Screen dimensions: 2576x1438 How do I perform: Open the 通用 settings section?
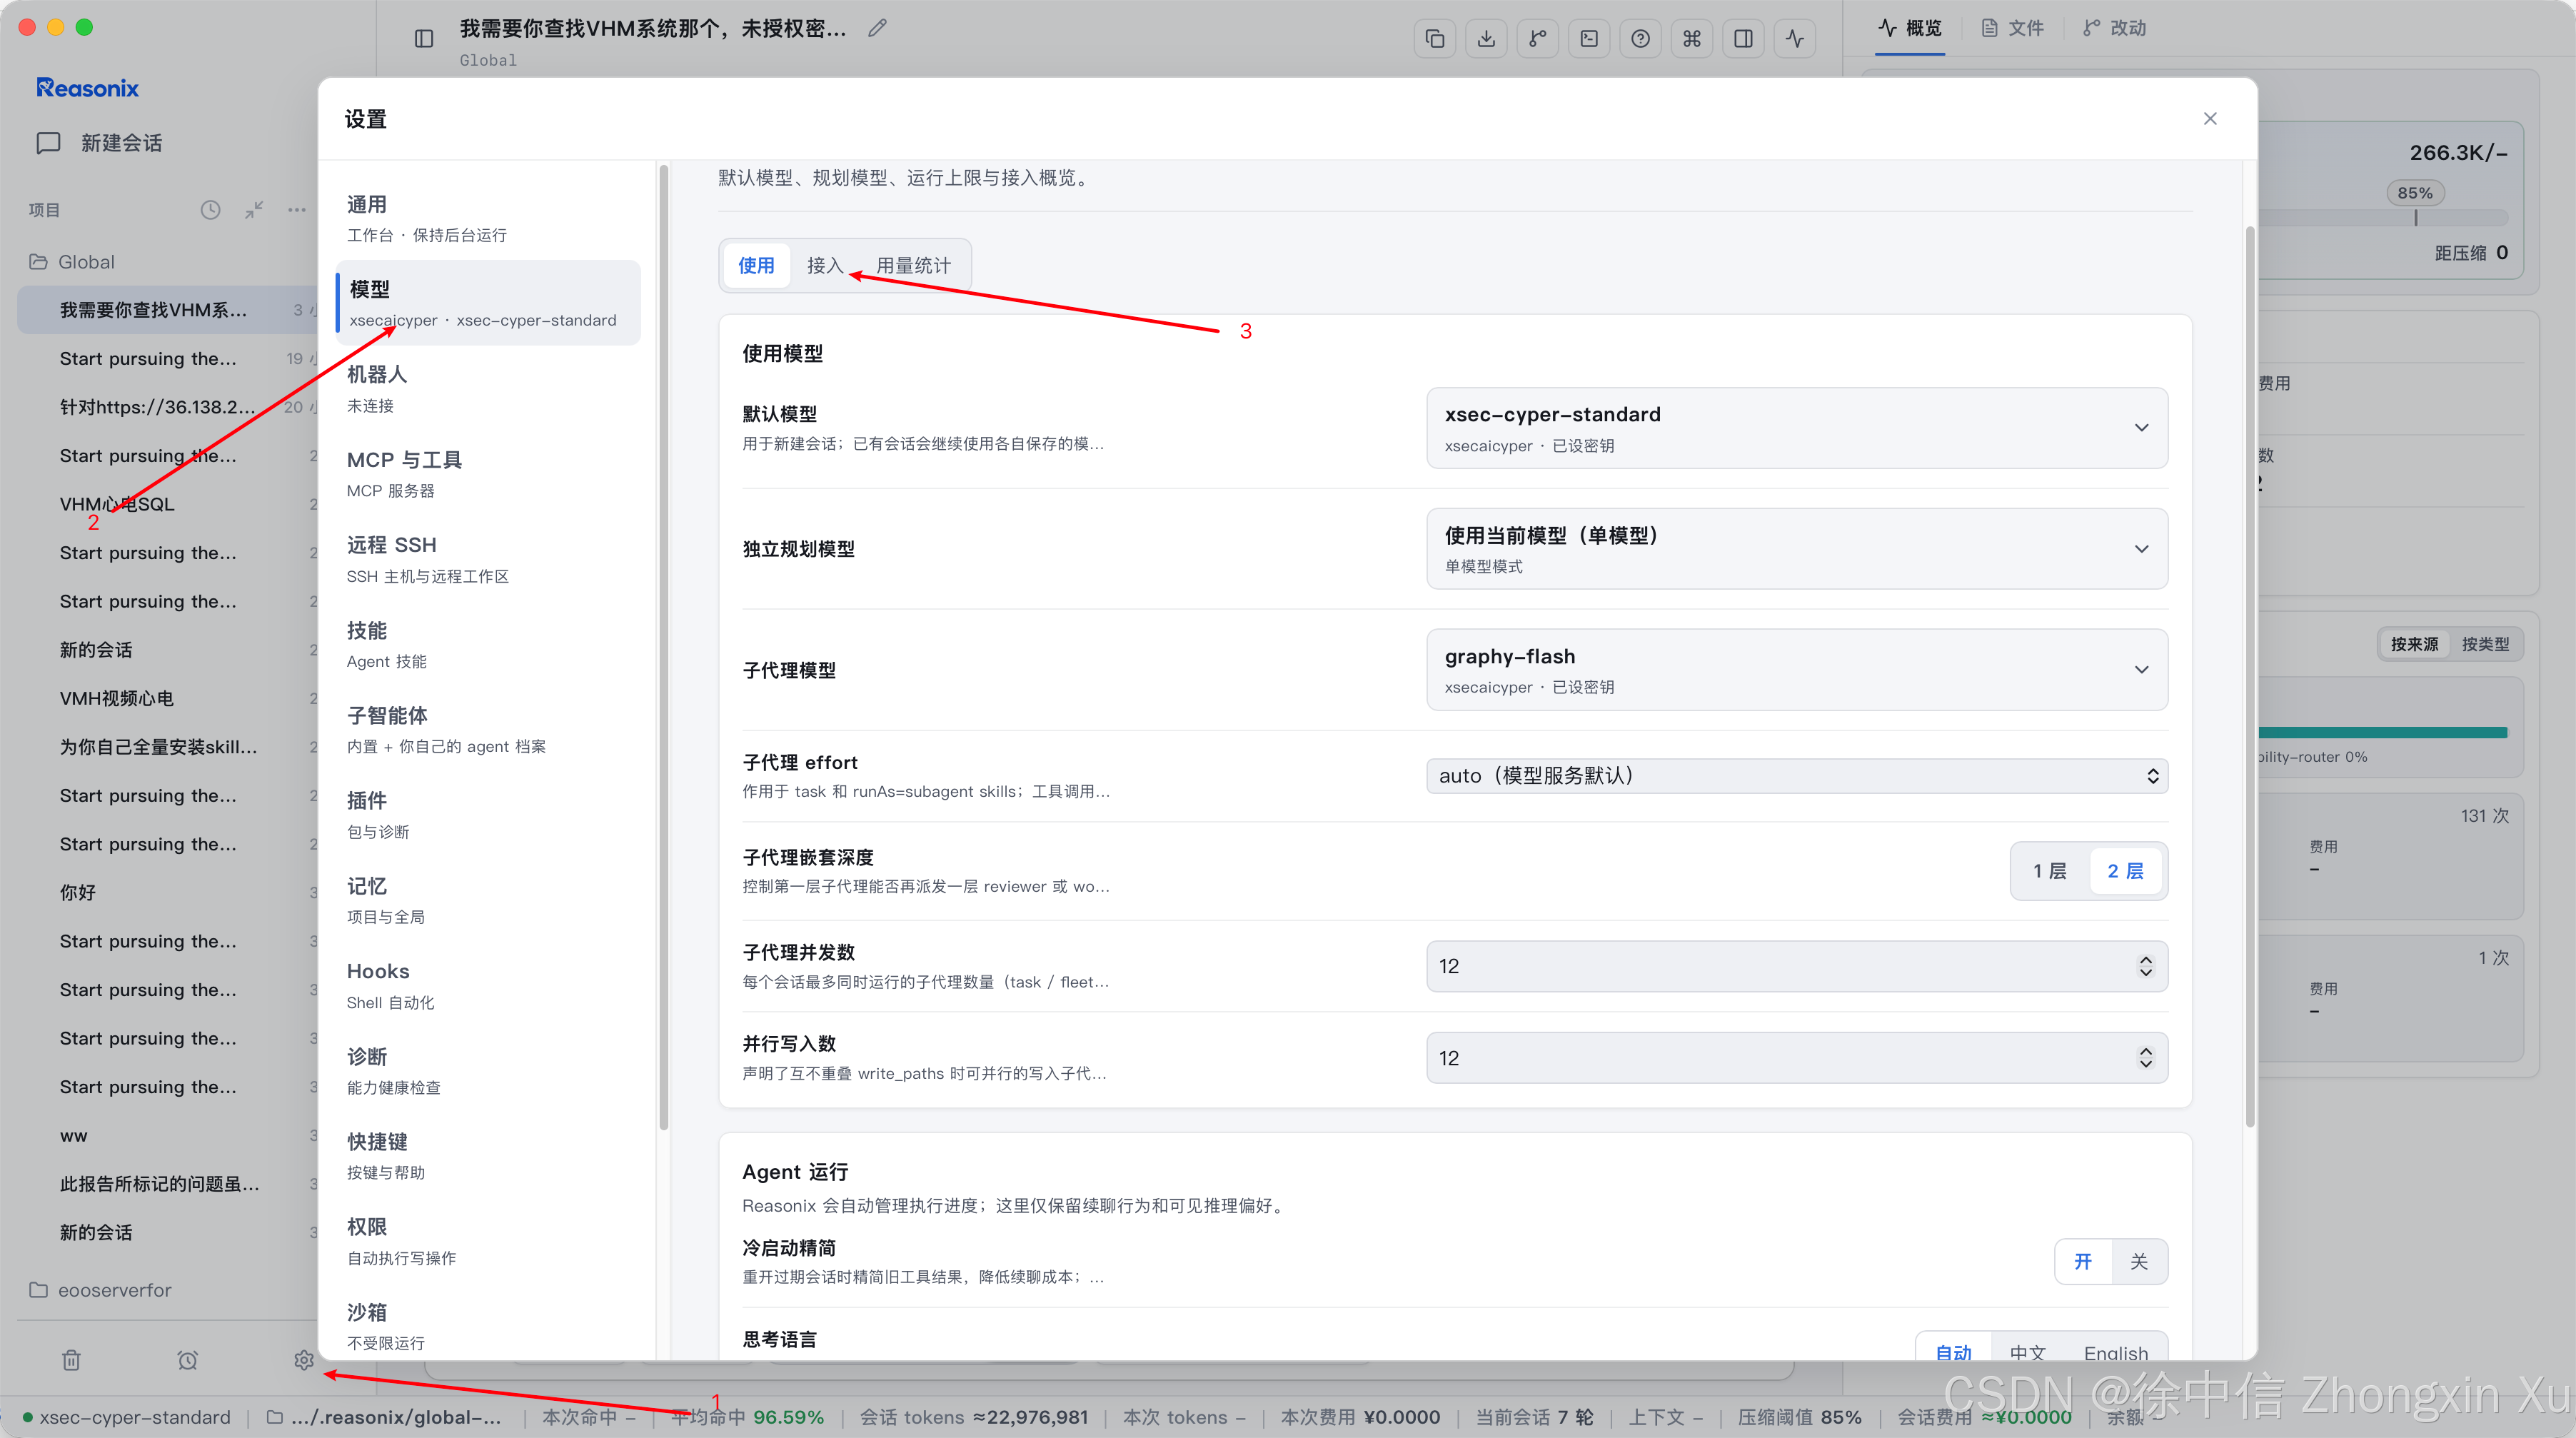(488, 218)
